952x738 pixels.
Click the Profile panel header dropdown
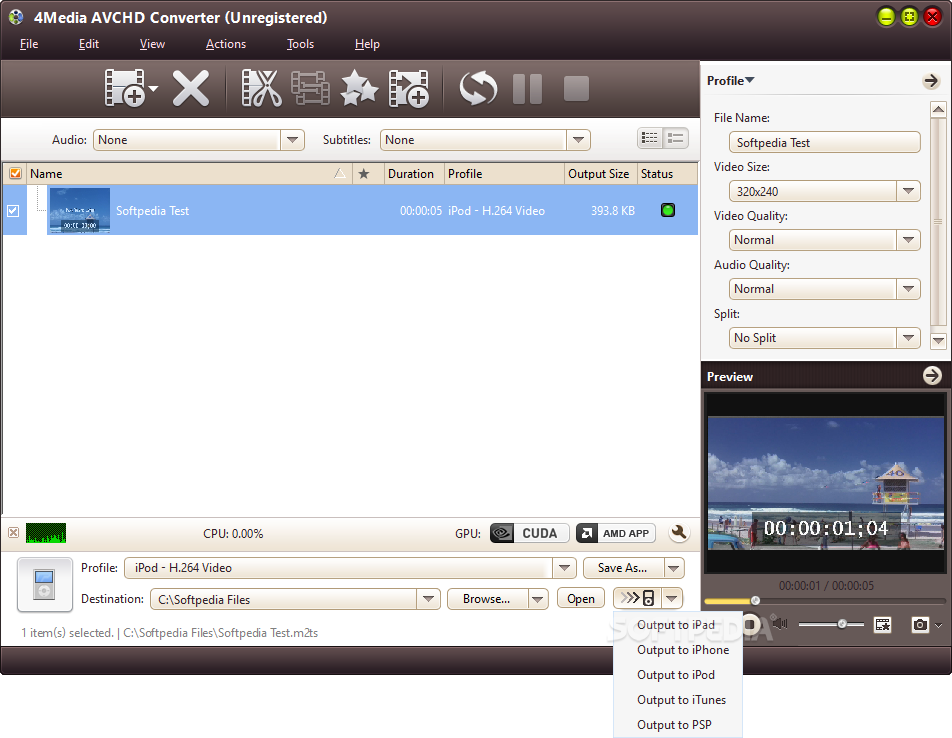[730, 81]
